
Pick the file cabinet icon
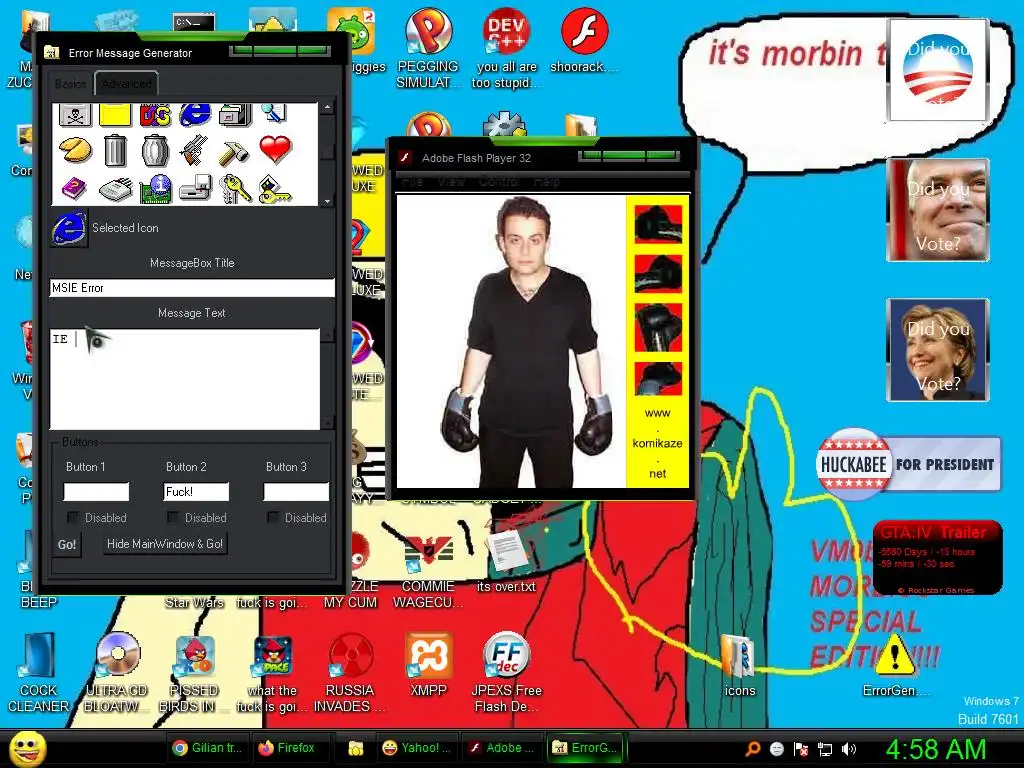pos(235,116)
